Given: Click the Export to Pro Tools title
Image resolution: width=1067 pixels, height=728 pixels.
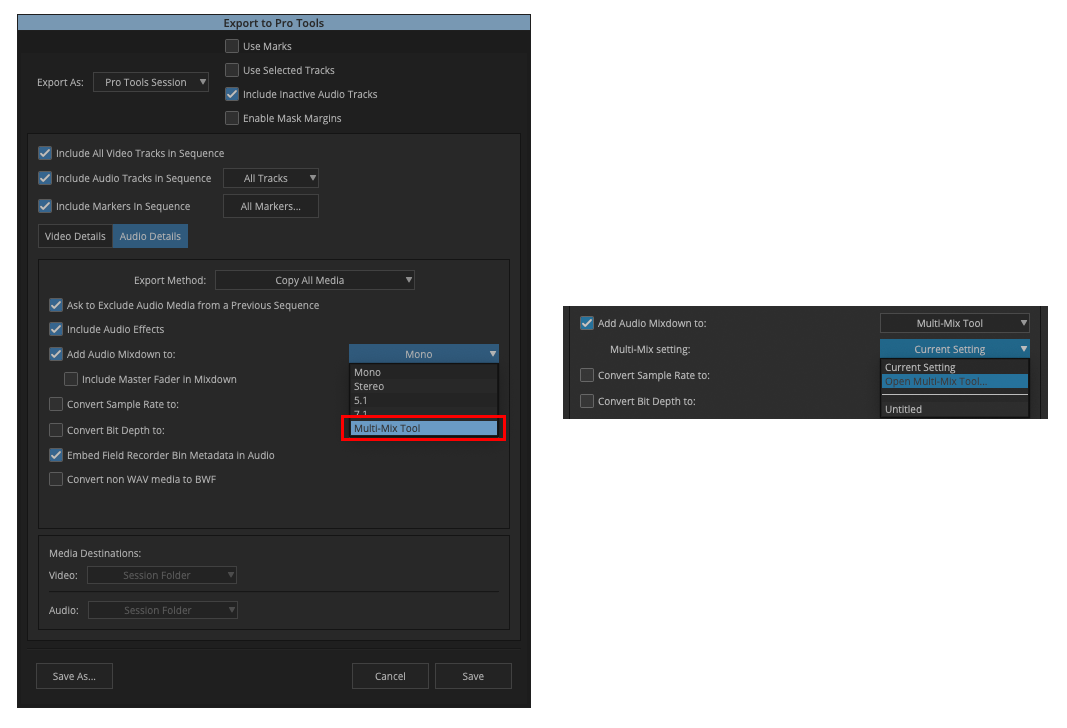Looking at the screenshot, I should (274, 23).
